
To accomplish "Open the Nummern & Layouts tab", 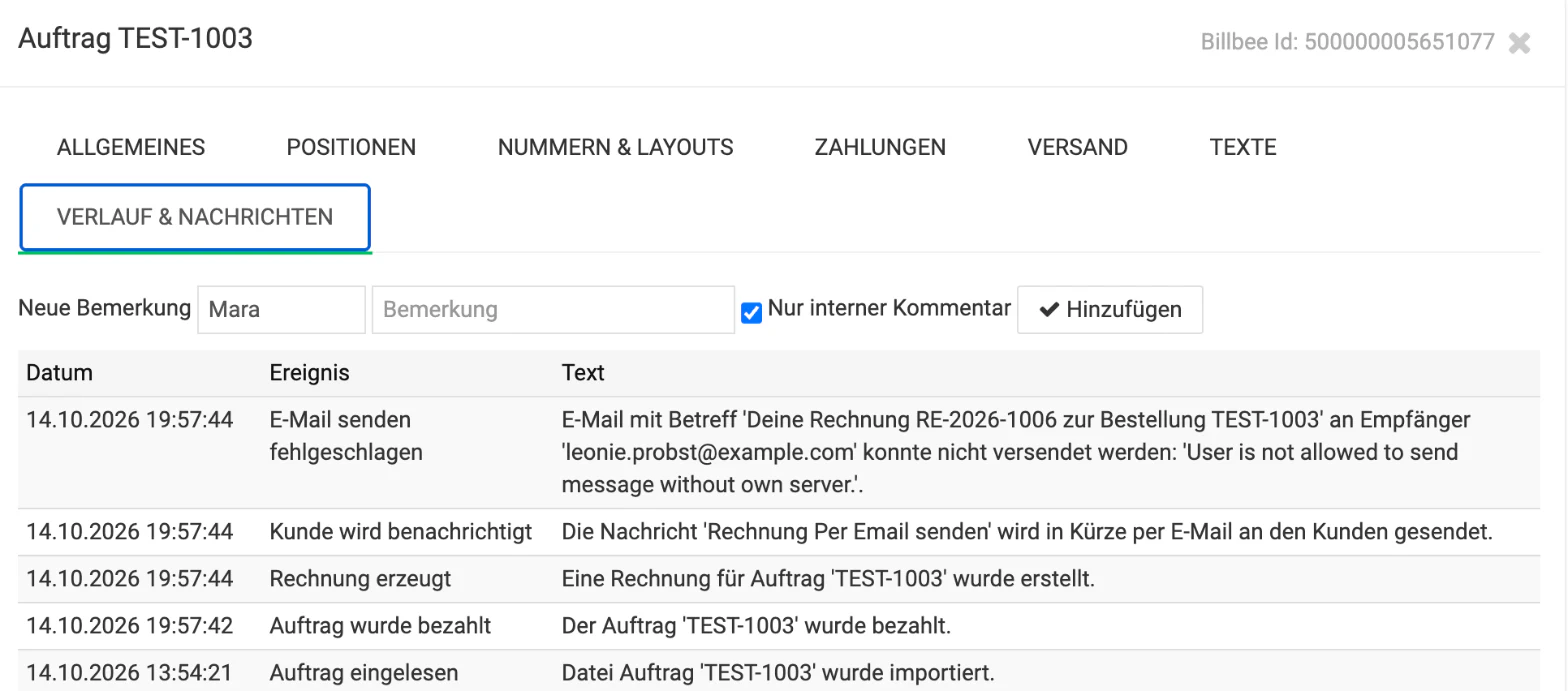I will coord(615,147).
